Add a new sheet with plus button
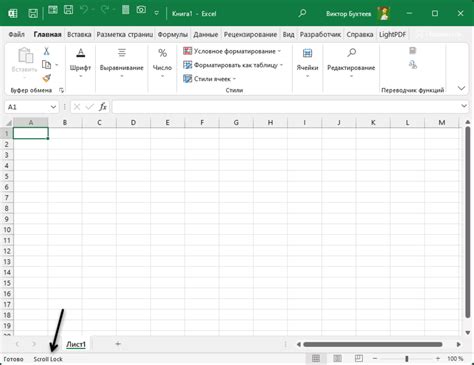 tap(118, 344)
